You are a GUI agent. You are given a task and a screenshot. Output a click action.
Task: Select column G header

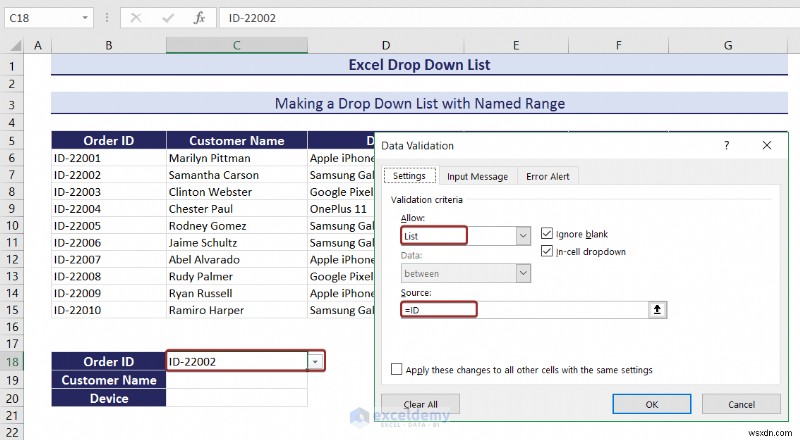[728, 45]
